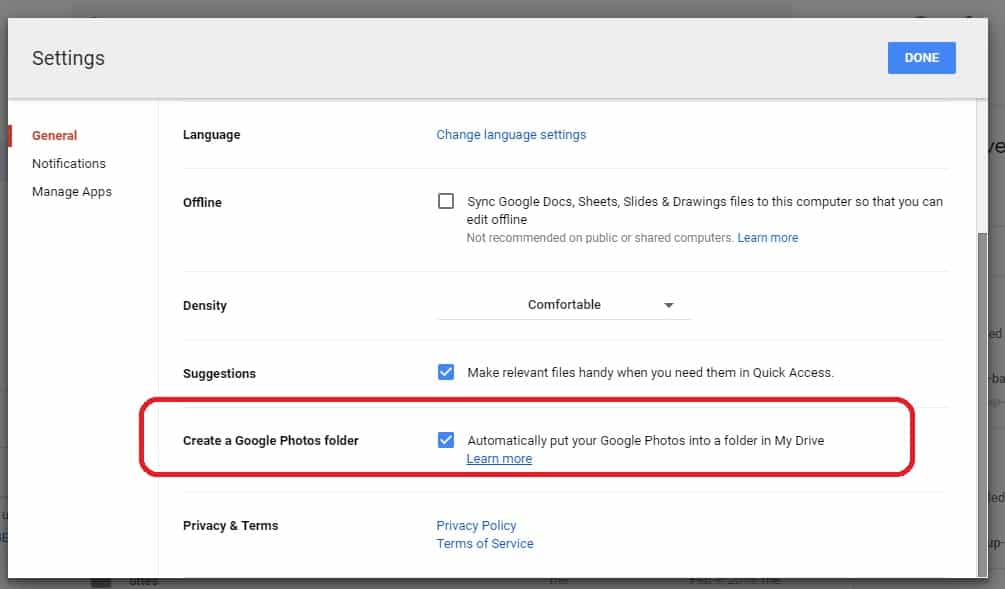
Task: Click the Language row label
Action: (x=212, y=135)
